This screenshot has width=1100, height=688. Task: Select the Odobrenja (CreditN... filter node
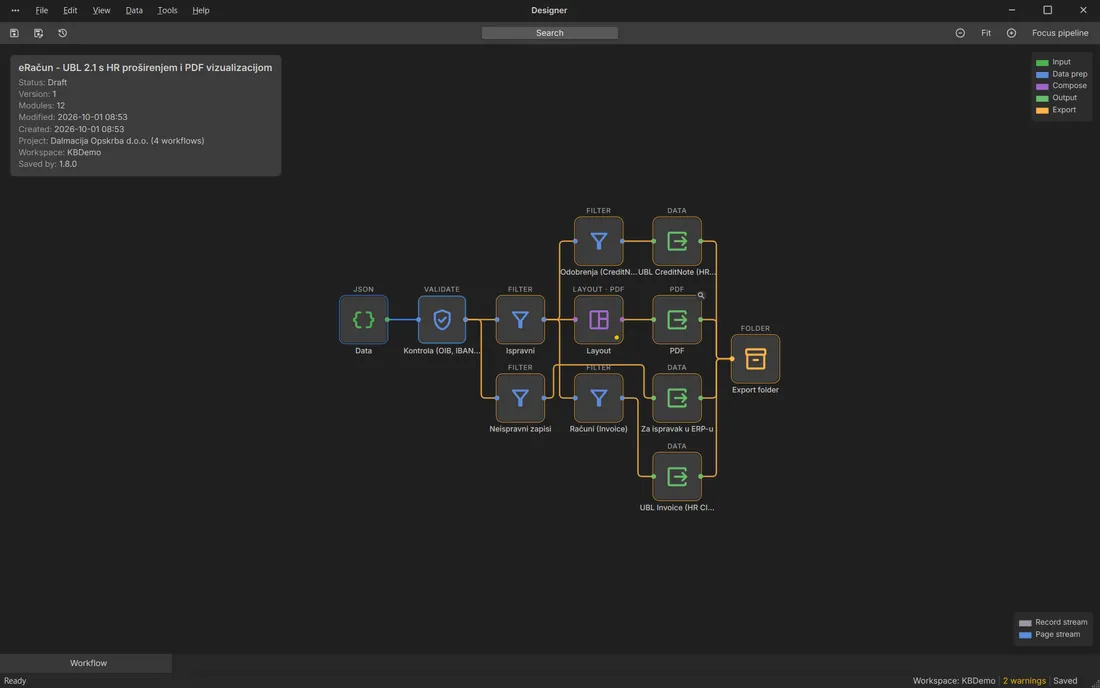(x=598, y=241)
